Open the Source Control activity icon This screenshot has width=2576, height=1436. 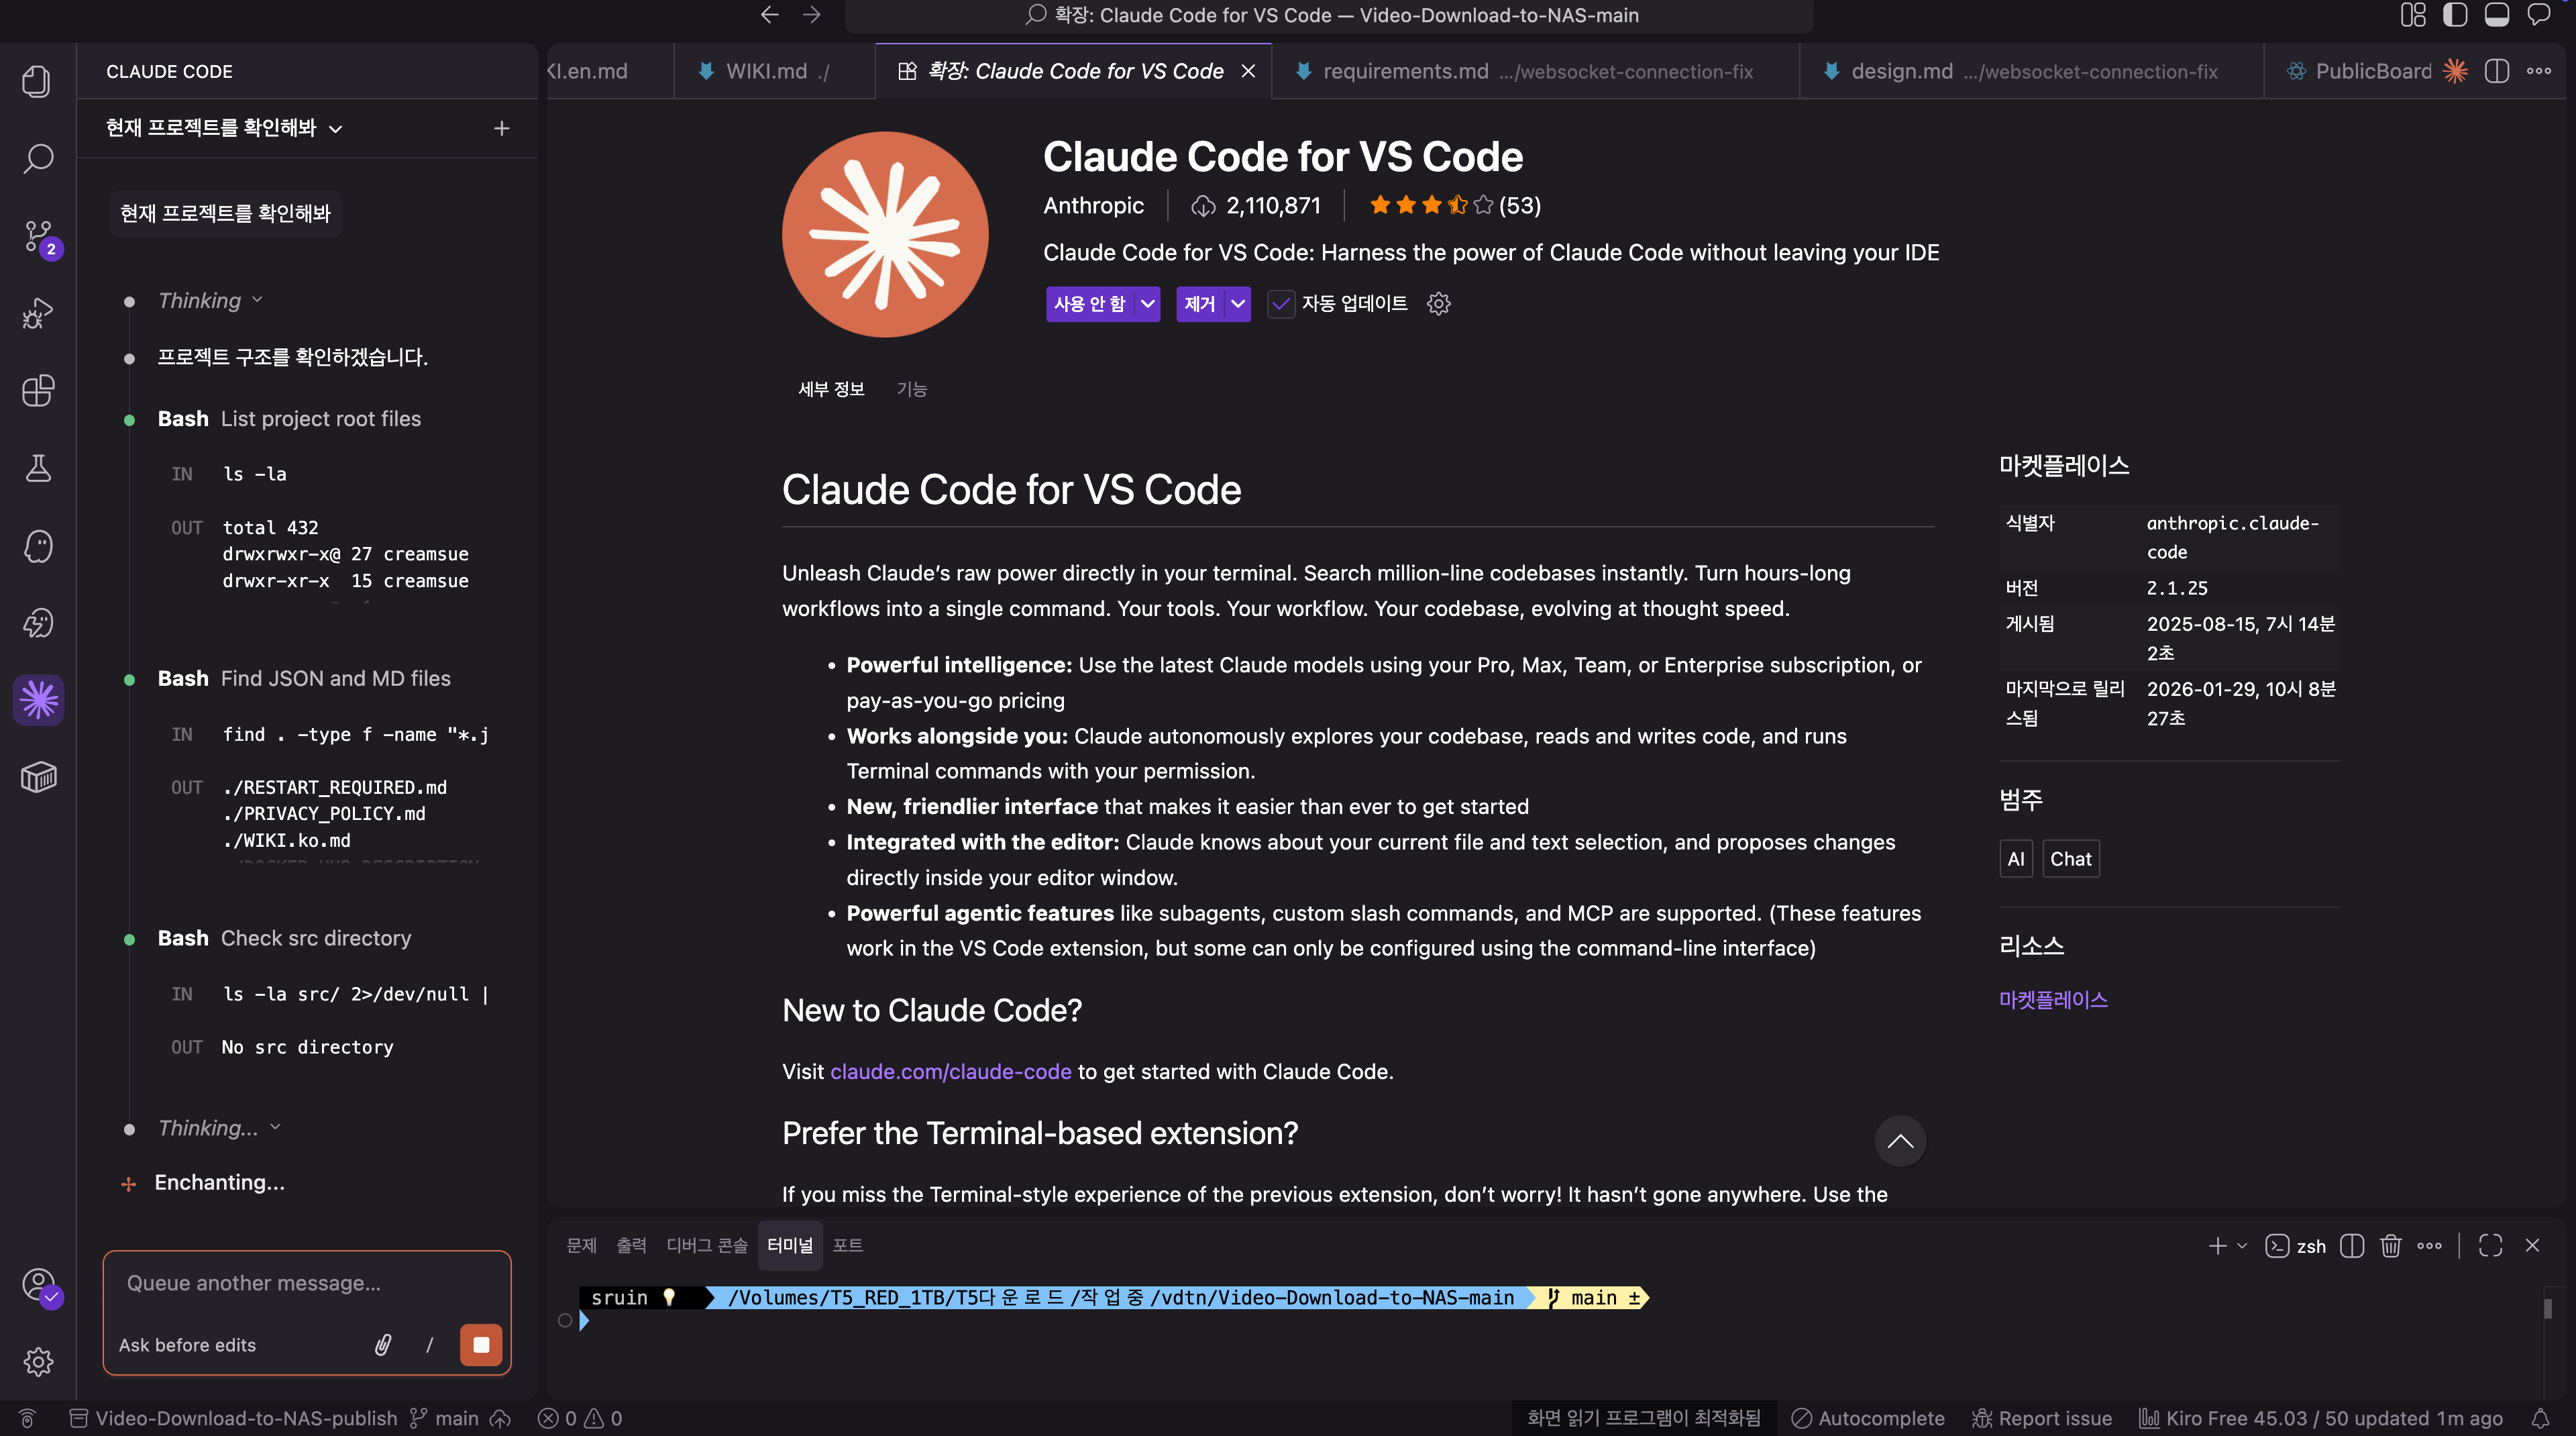click(x=38, y=237)
